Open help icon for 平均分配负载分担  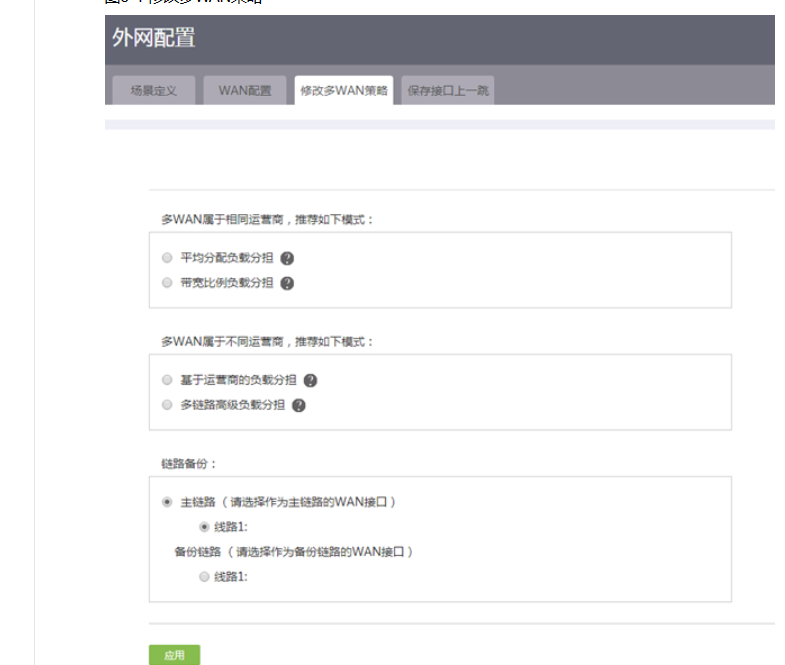pyautogui.click(x=287, y=258)
